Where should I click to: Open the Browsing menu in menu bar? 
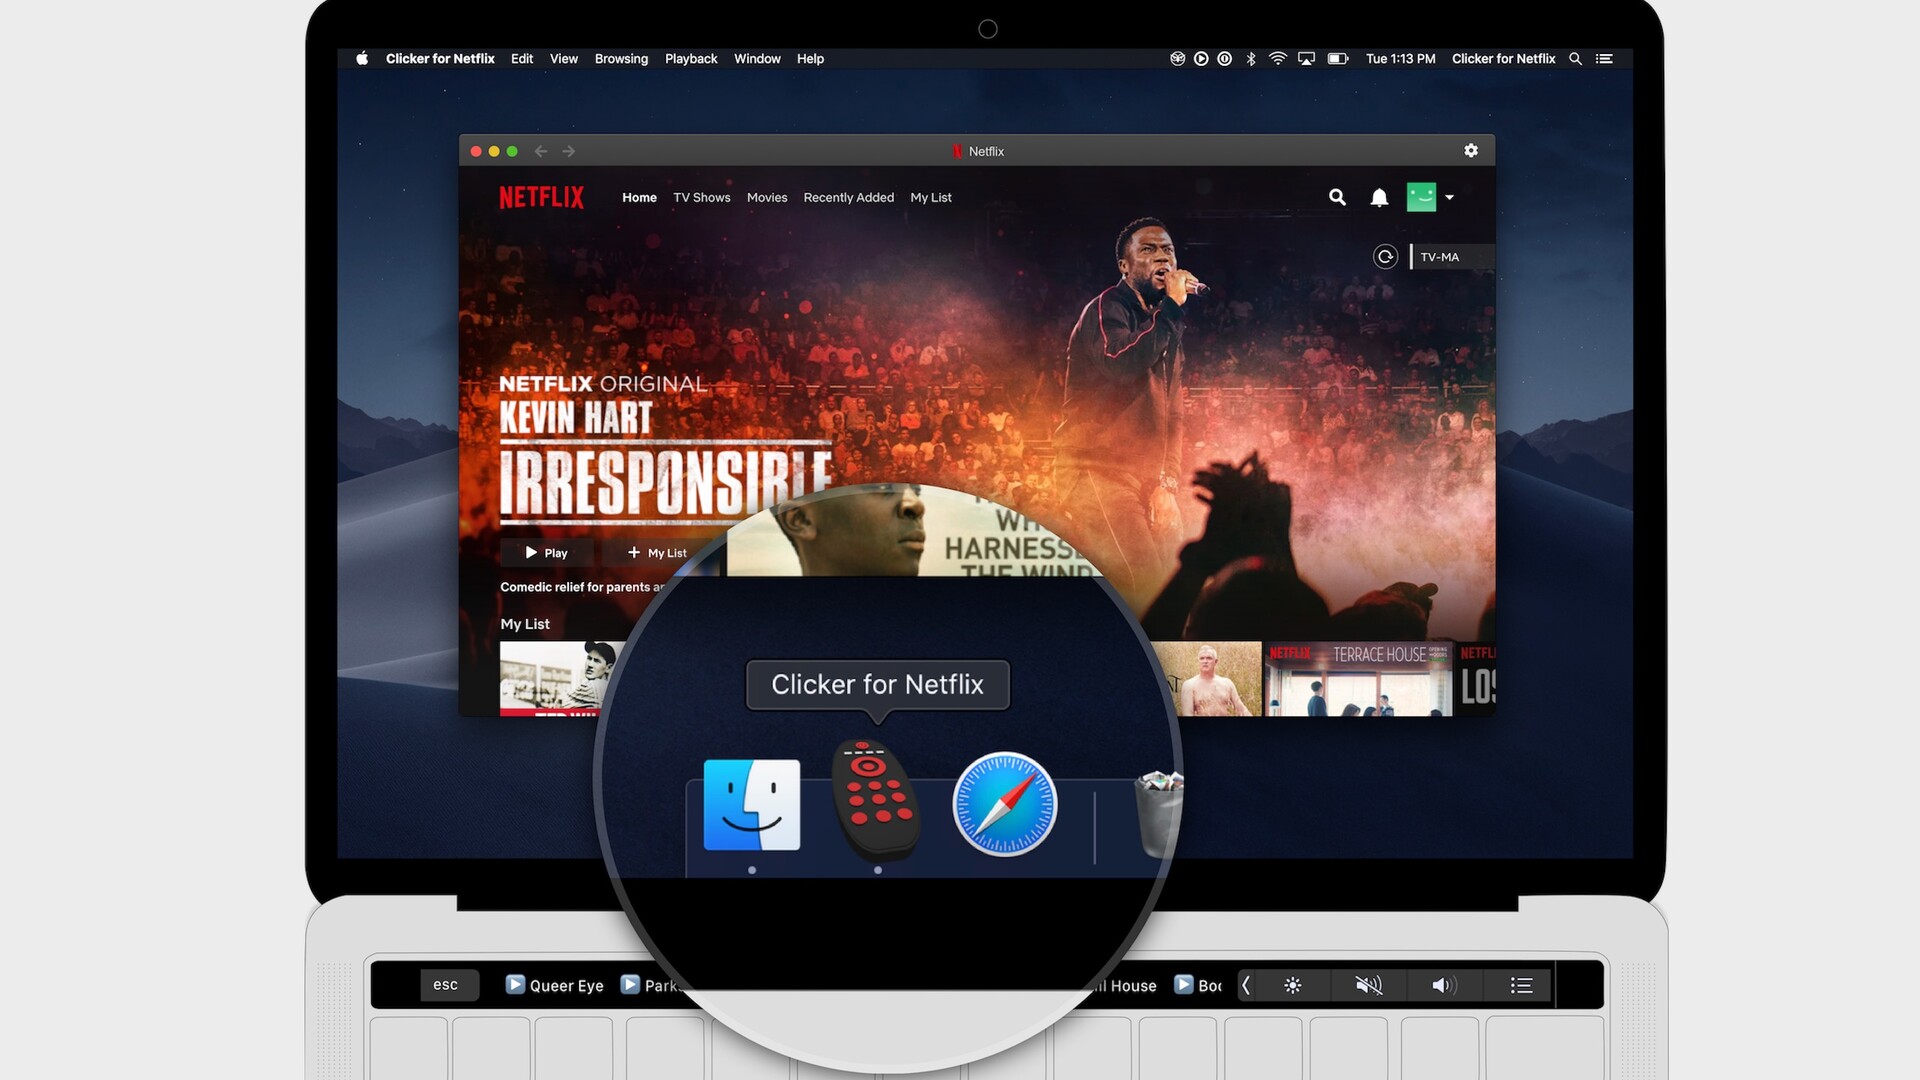620,58
